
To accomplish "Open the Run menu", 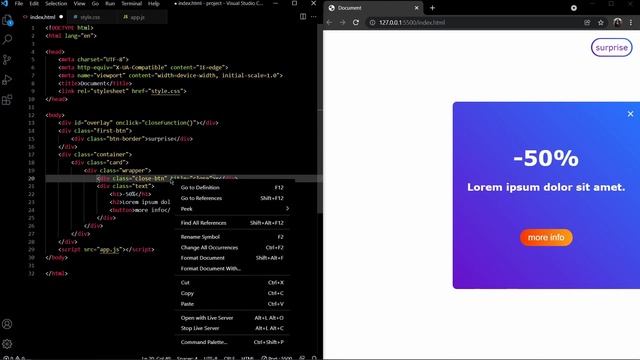I will click(110, 3).
